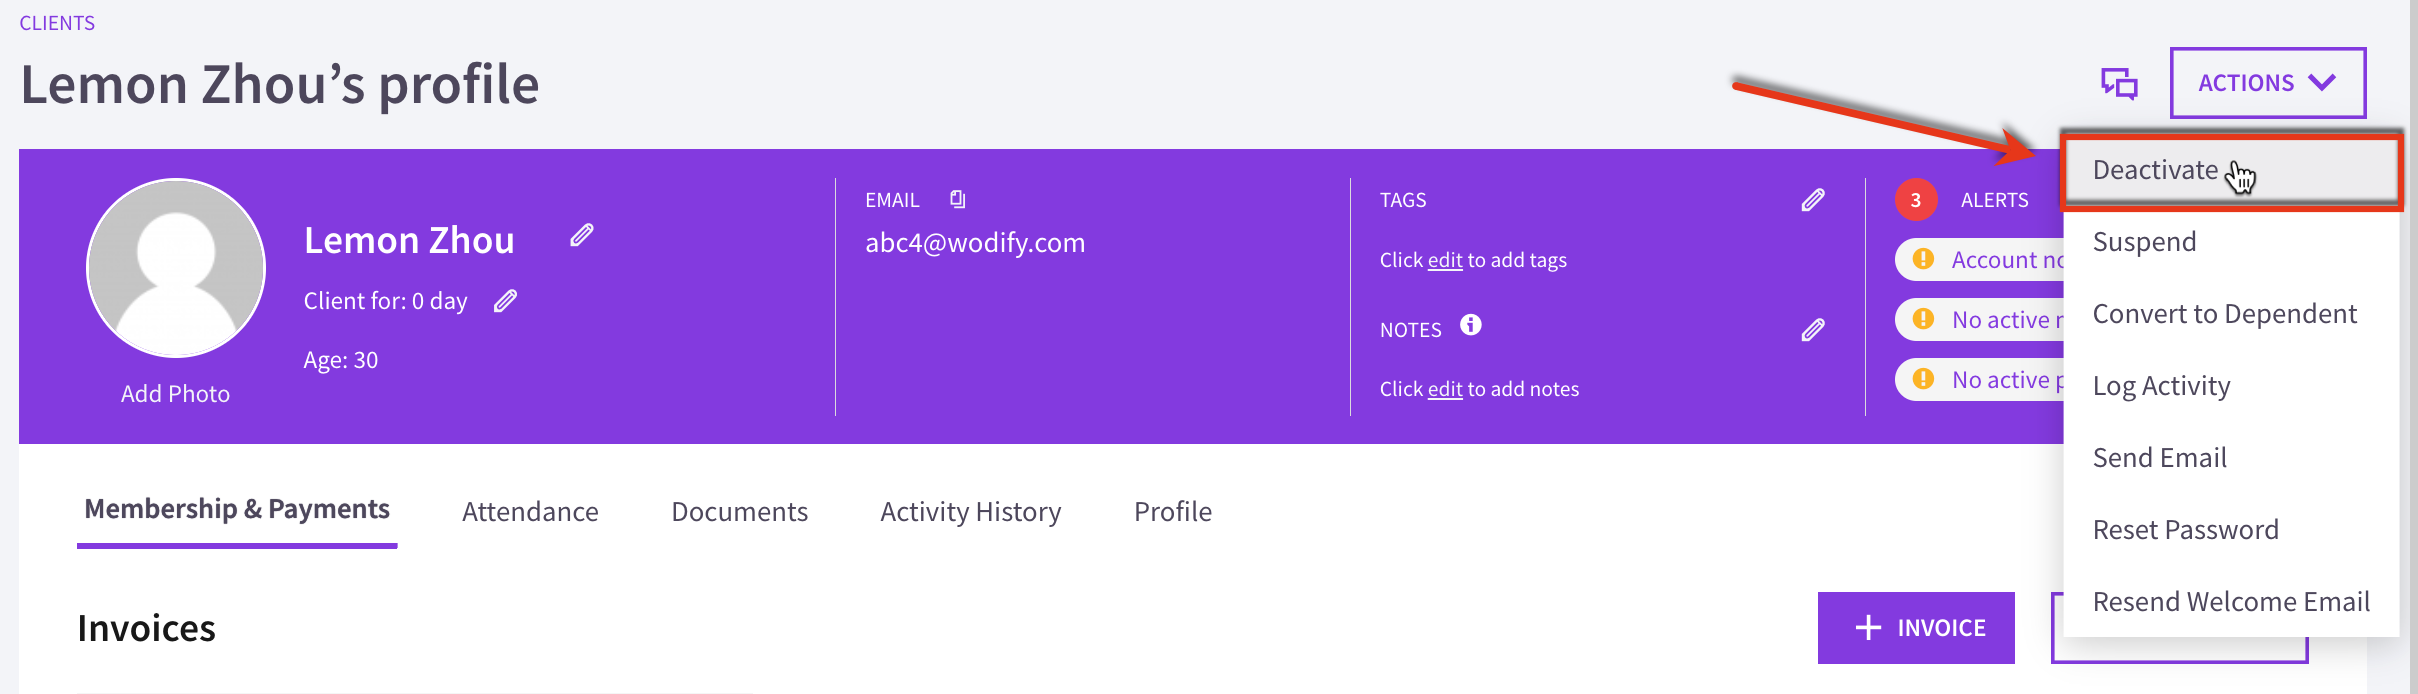The image size is (2418, 694).
Task: Edit tags pencil icon
Action: [x=1813, y=200]
